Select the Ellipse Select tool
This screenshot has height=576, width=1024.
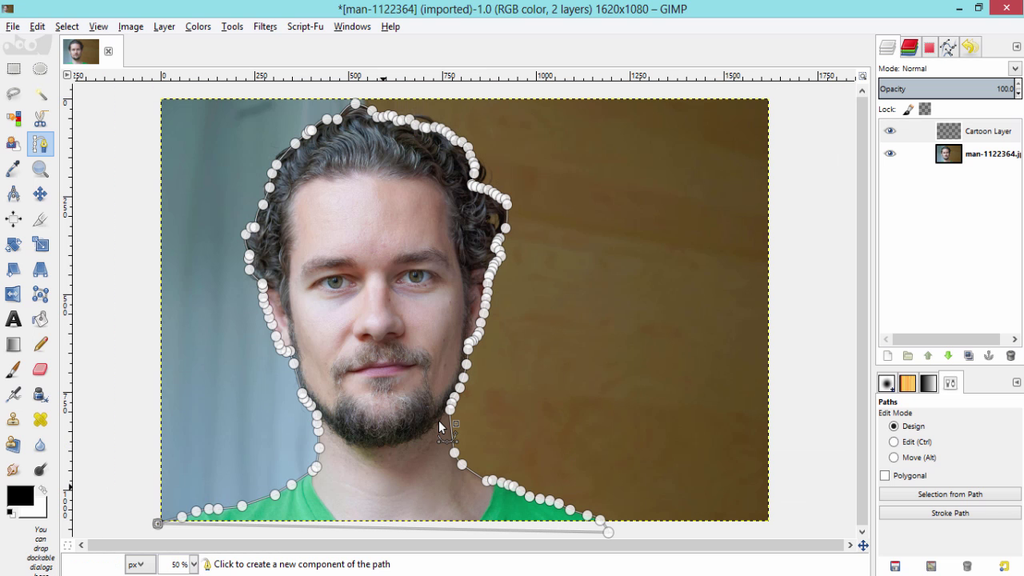40,68
